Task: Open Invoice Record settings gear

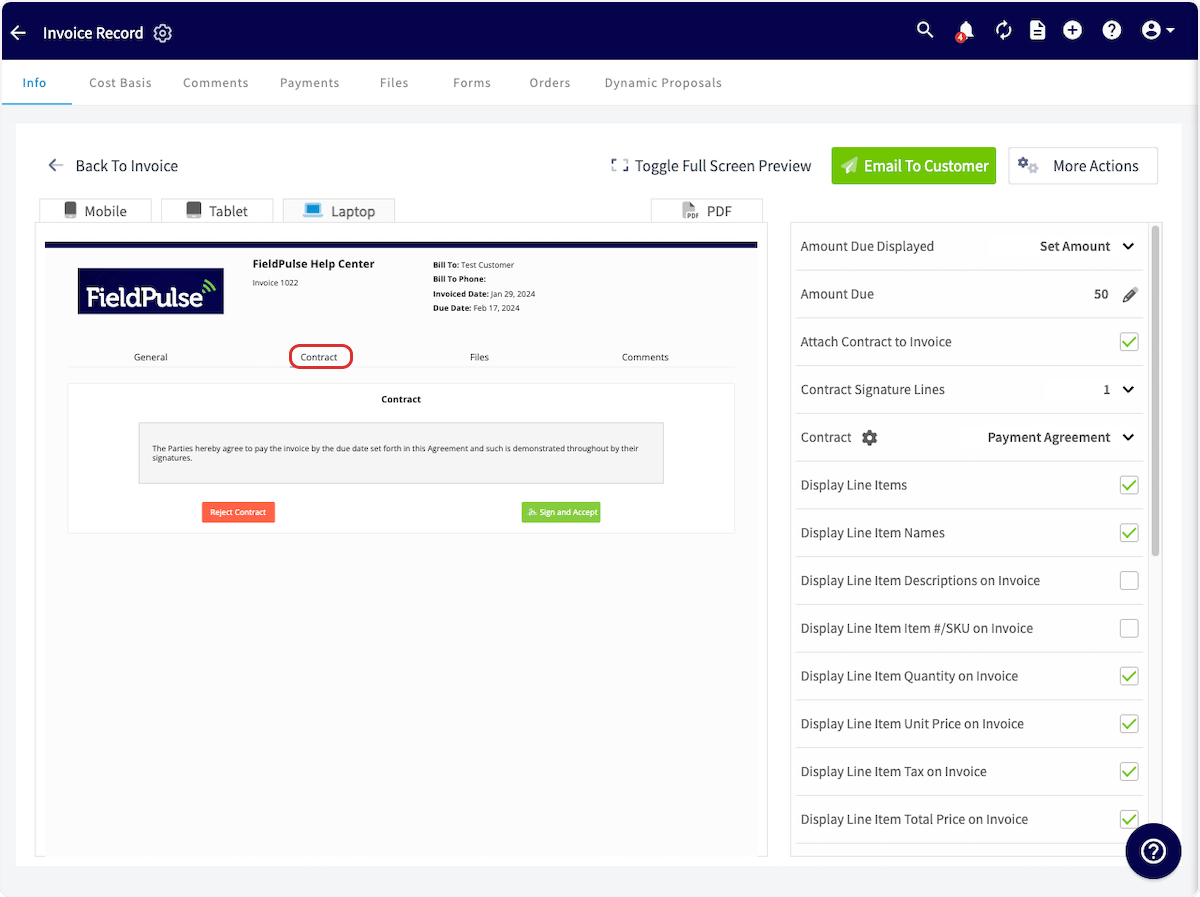Action: pos(163,33)
